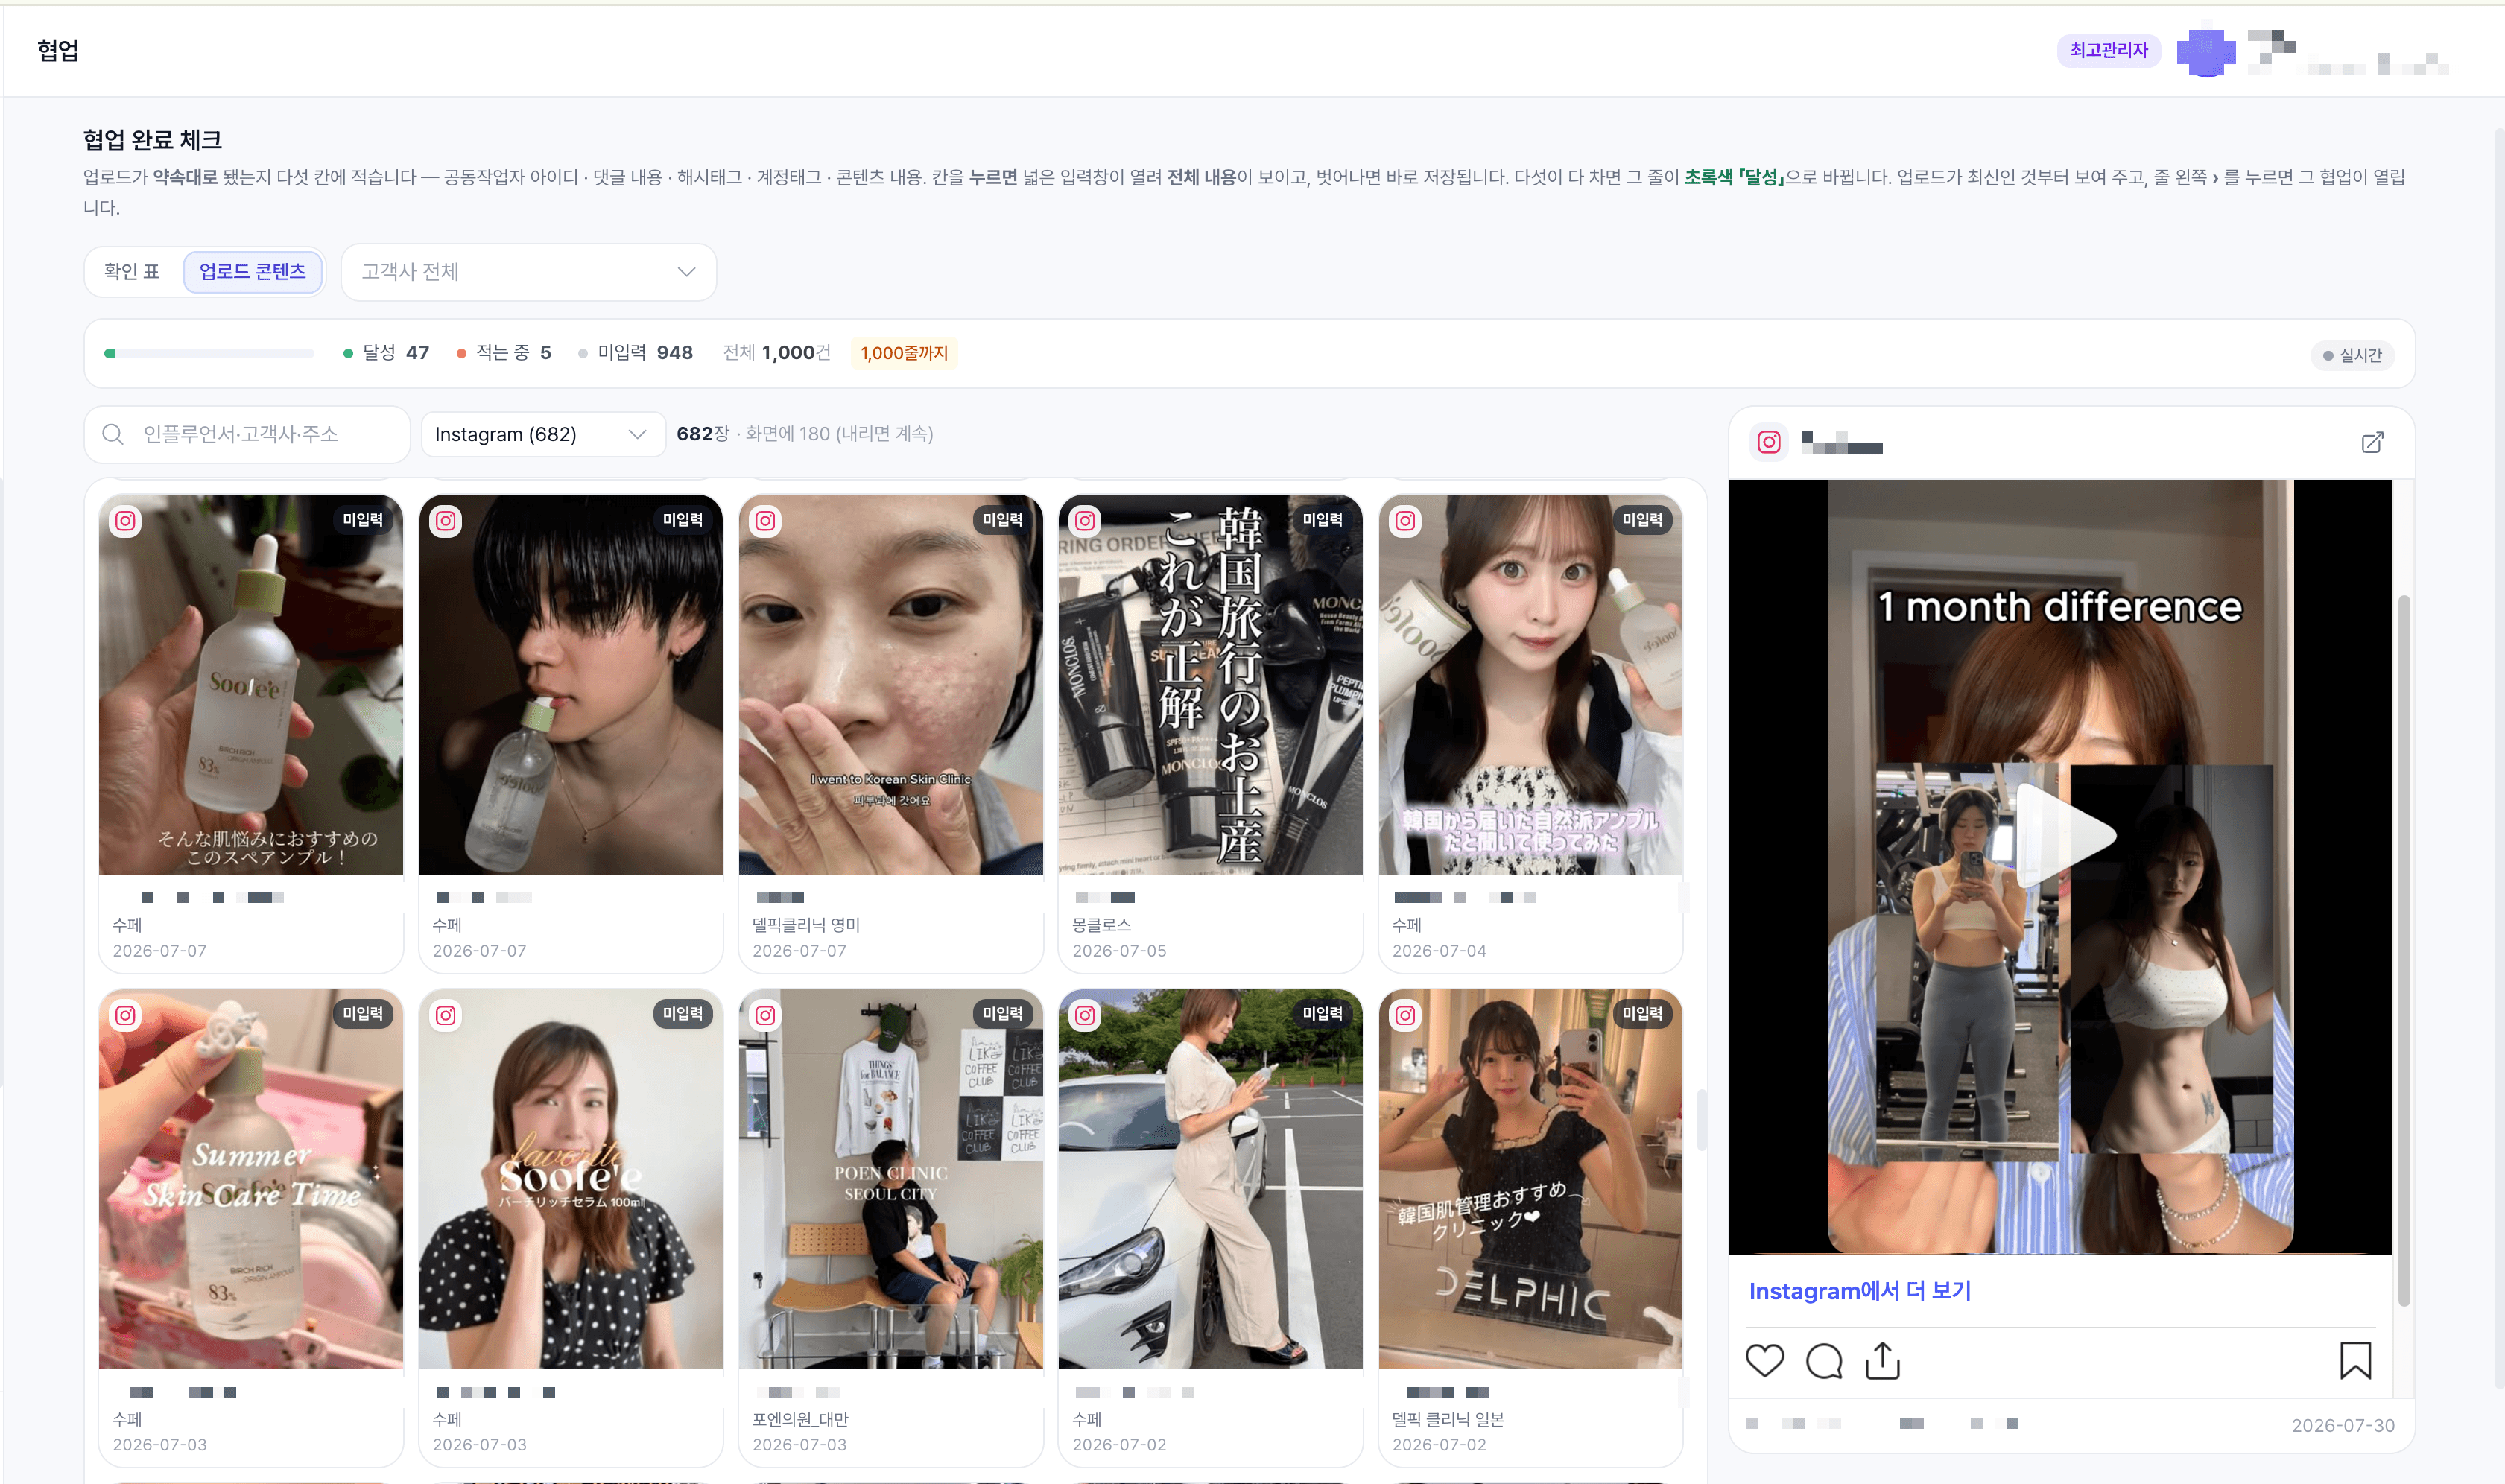Like the previewed post with the heart icon
The image size is (2505, 1484).
pyautogui.click(x=1764, y=1360)
